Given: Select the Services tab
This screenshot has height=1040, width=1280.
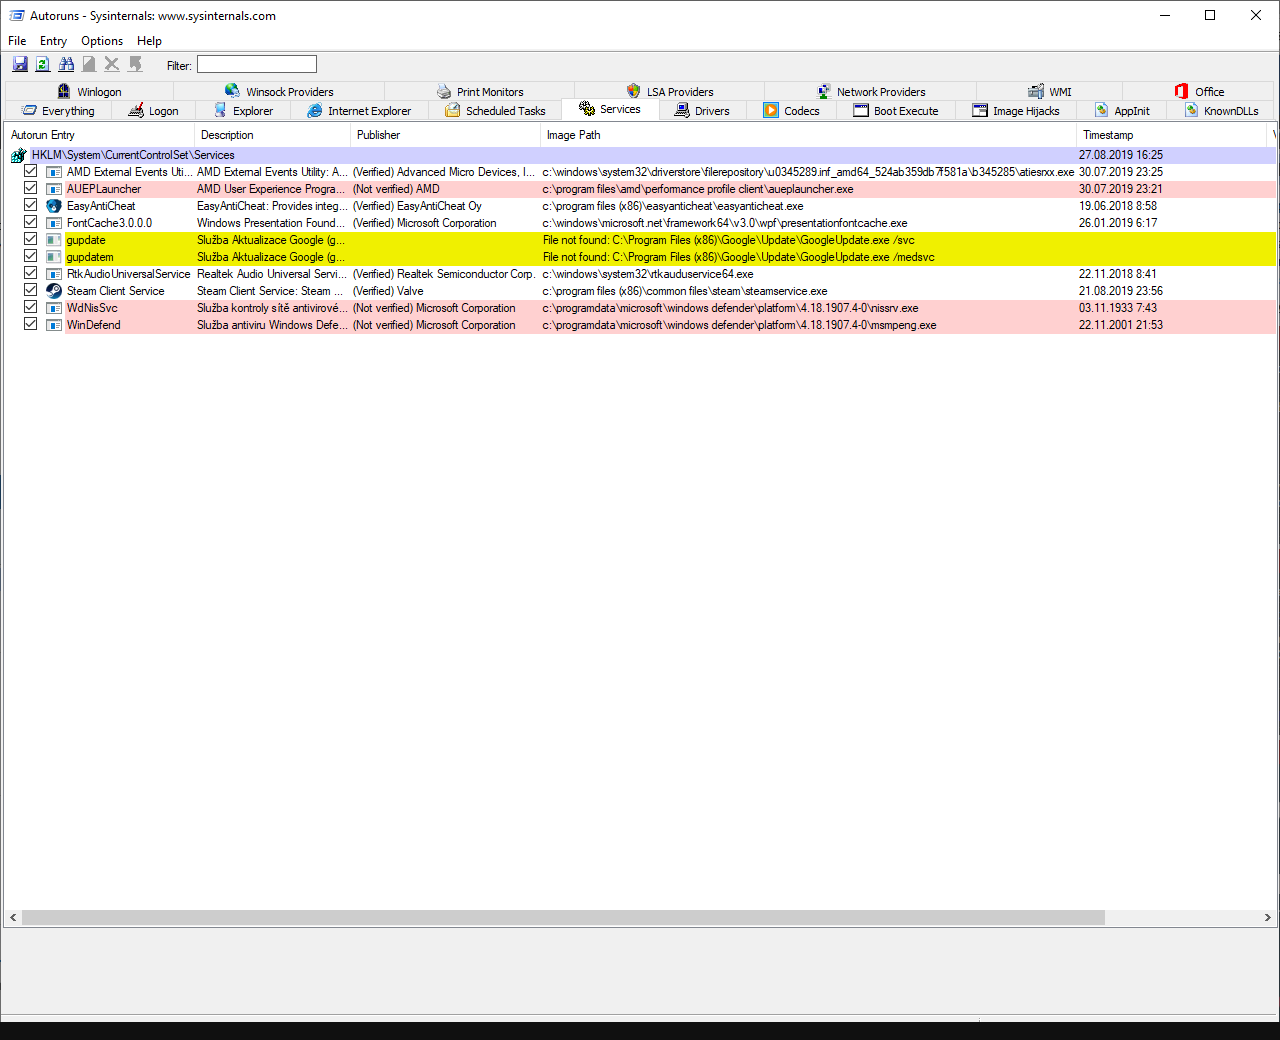Looking at the screenshot, I should click(x=610, y=110).
